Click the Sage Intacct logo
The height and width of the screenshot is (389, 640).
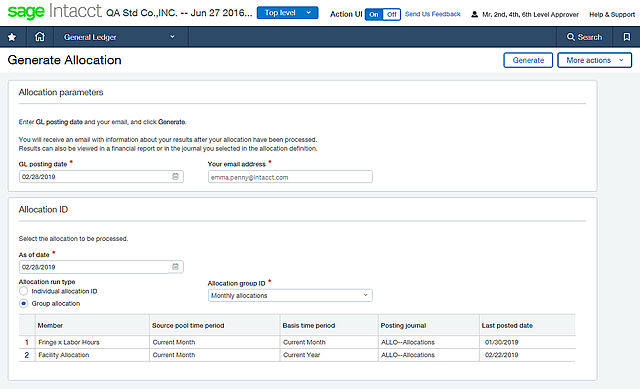point(55,11)
